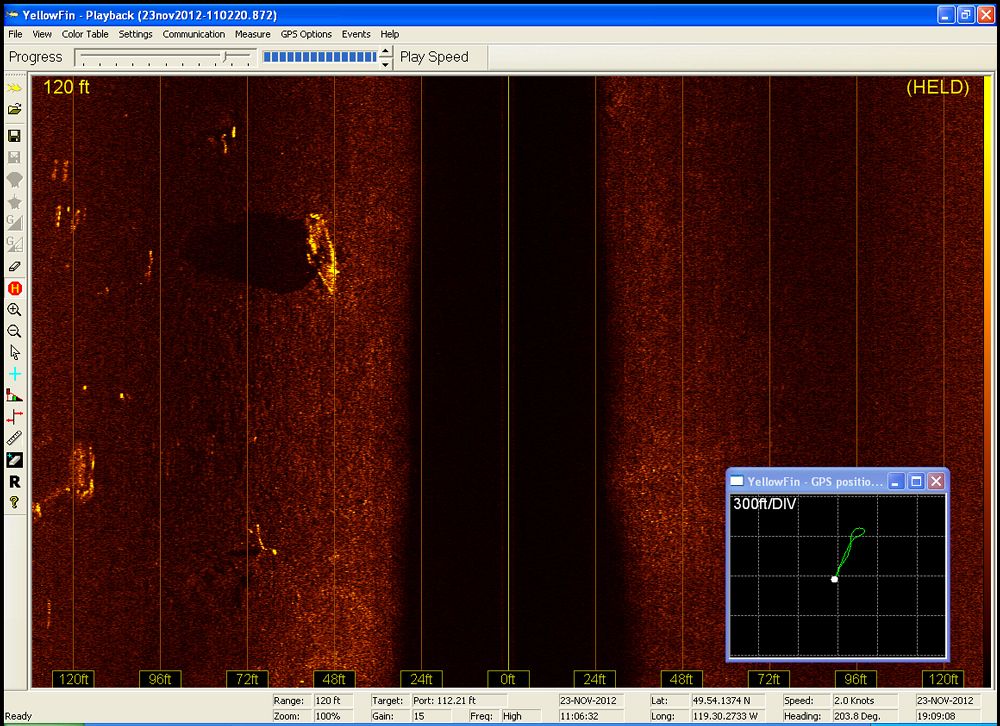Image resolution: width=1000 pixels, height=726 pixels.
Task: Increase play speed with up arrow
Action: (x=386, y=52)
